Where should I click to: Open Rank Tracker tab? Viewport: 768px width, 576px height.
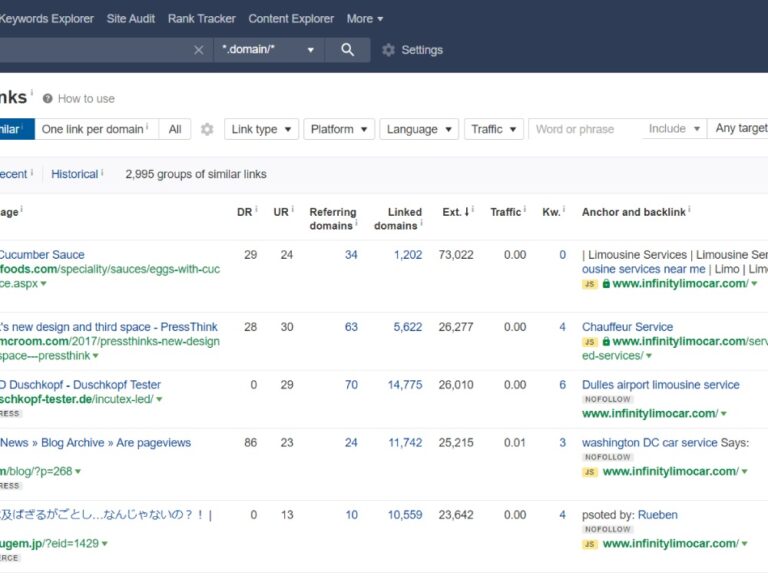[x=202, y=19]
